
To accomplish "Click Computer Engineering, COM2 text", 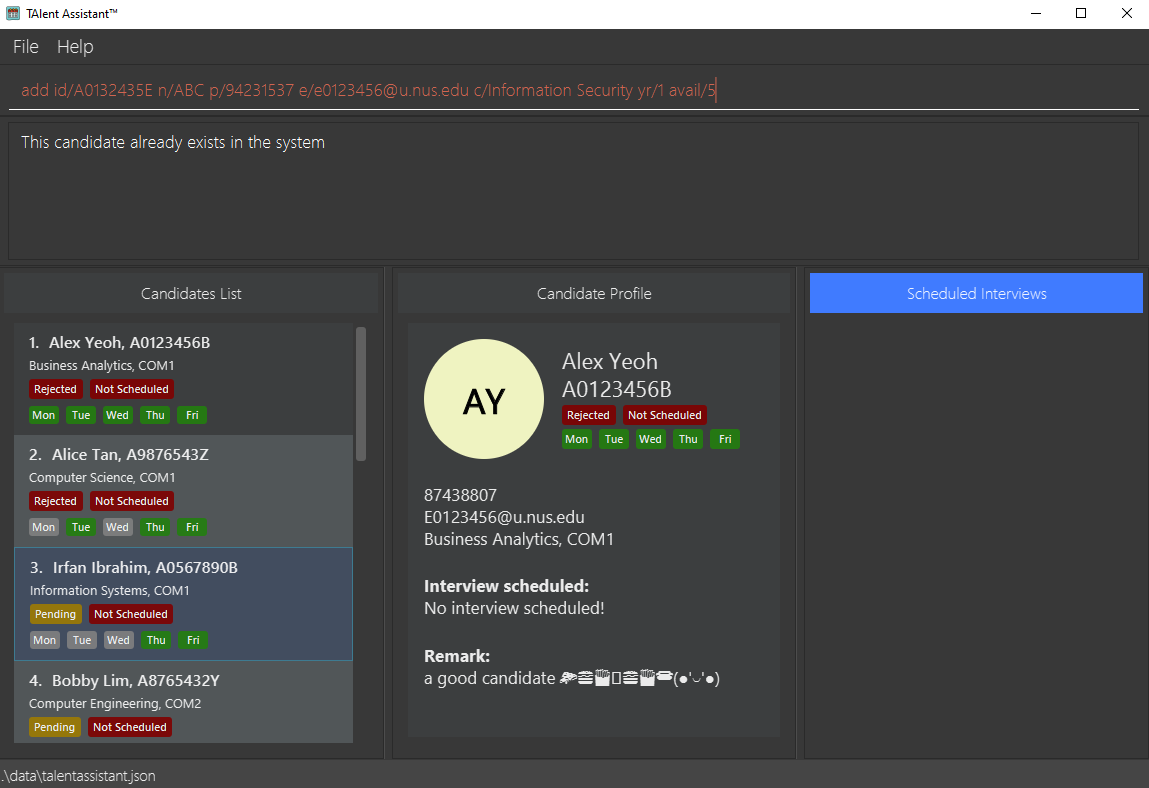I will point(115,703).
